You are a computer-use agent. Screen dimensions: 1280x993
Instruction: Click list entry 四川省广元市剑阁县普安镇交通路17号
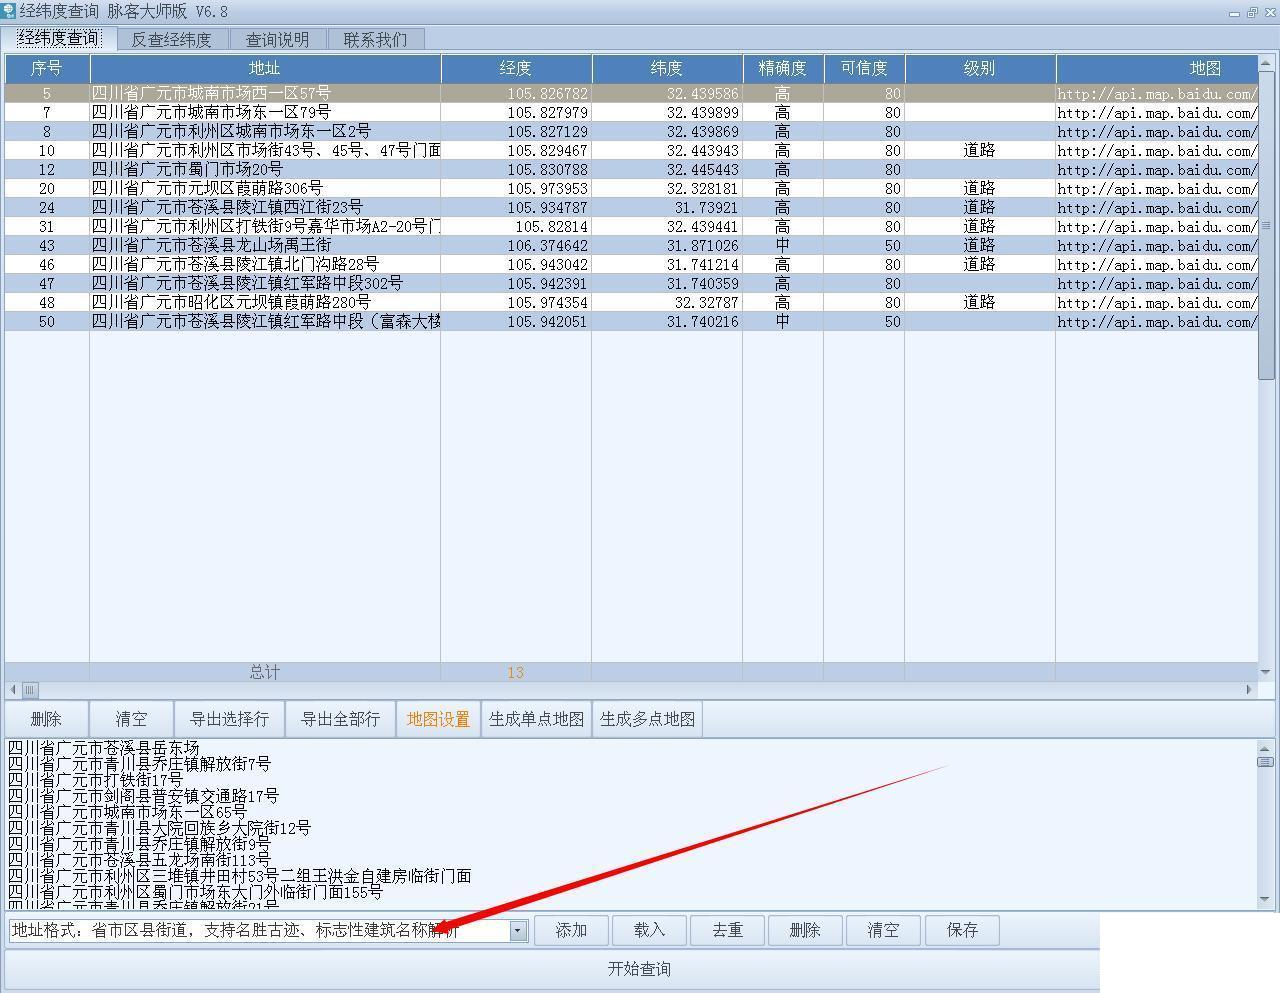(143, 796)
